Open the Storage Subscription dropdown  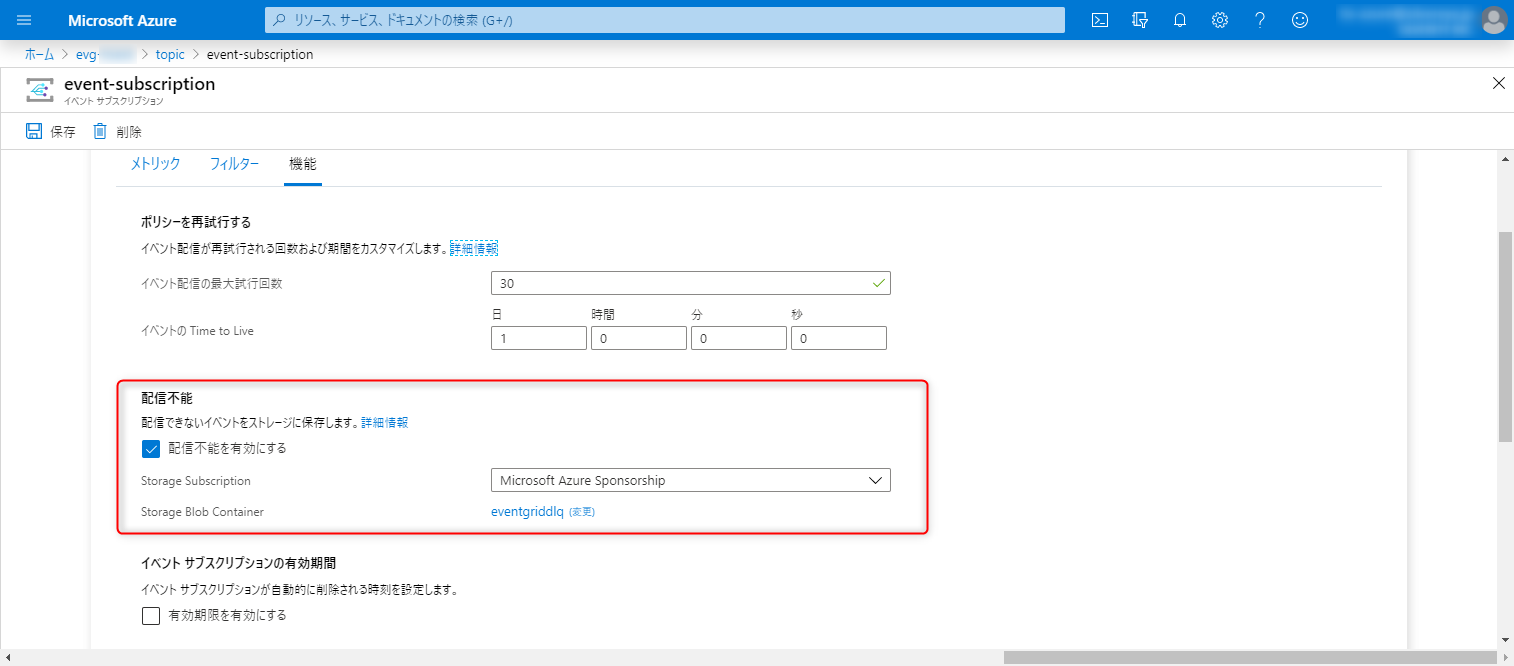(x=691, y=480)
